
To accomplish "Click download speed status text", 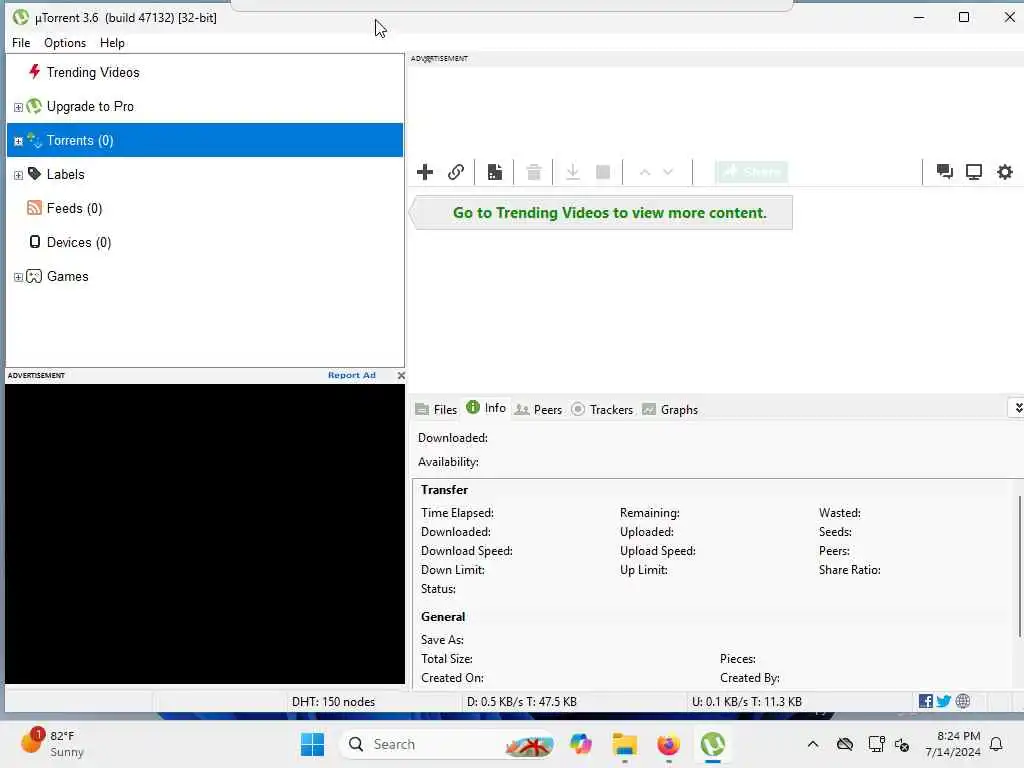I will point(522,702).
